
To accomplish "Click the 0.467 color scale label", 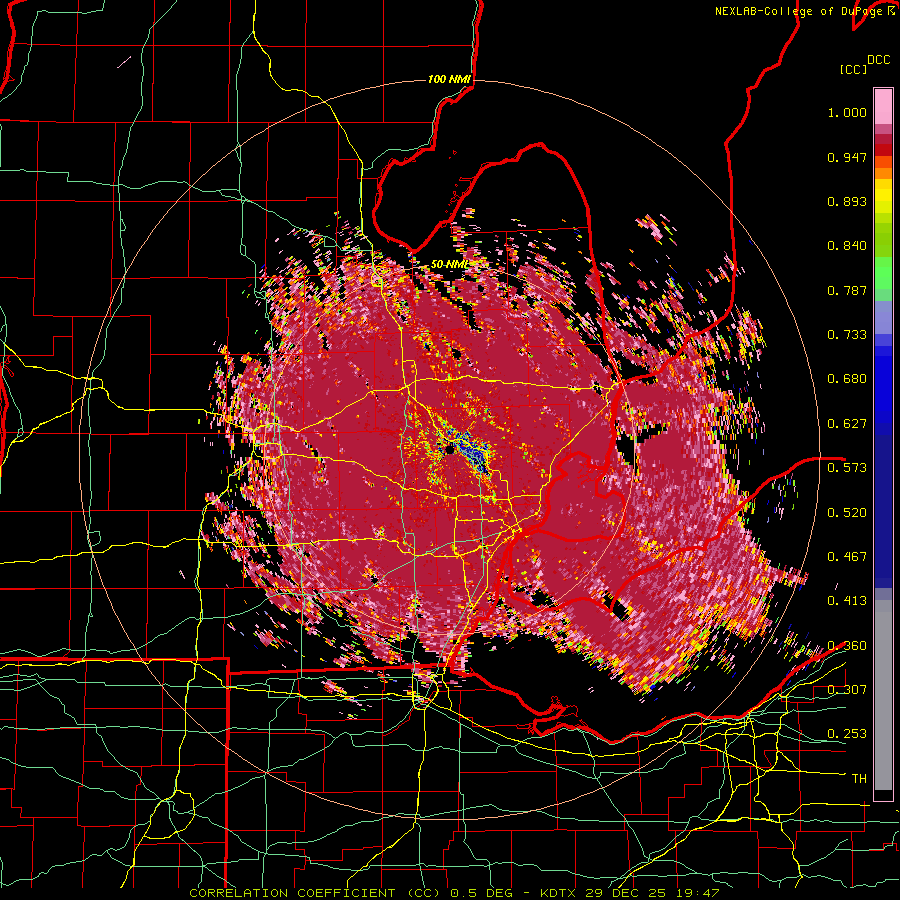I will pyautogui.click(x=847, y=557).
